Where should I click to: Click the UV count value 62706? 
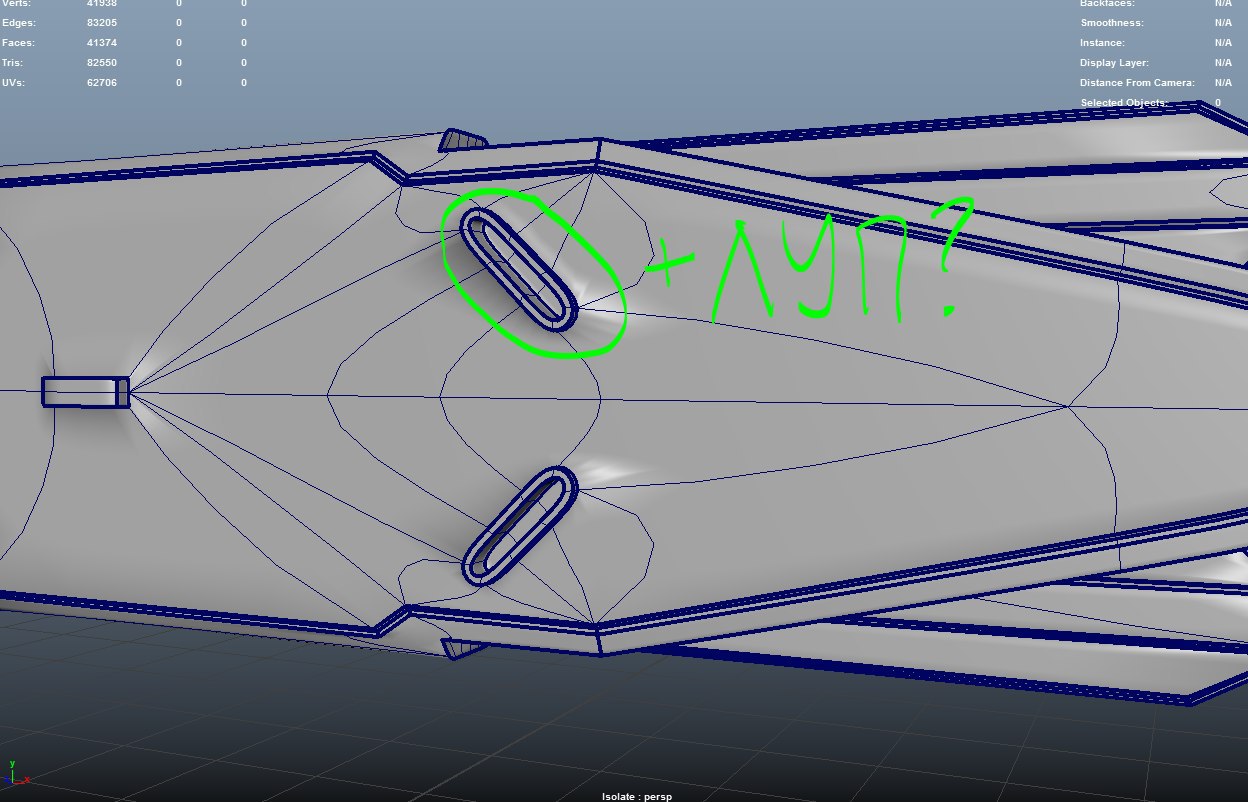click(102, 83)
